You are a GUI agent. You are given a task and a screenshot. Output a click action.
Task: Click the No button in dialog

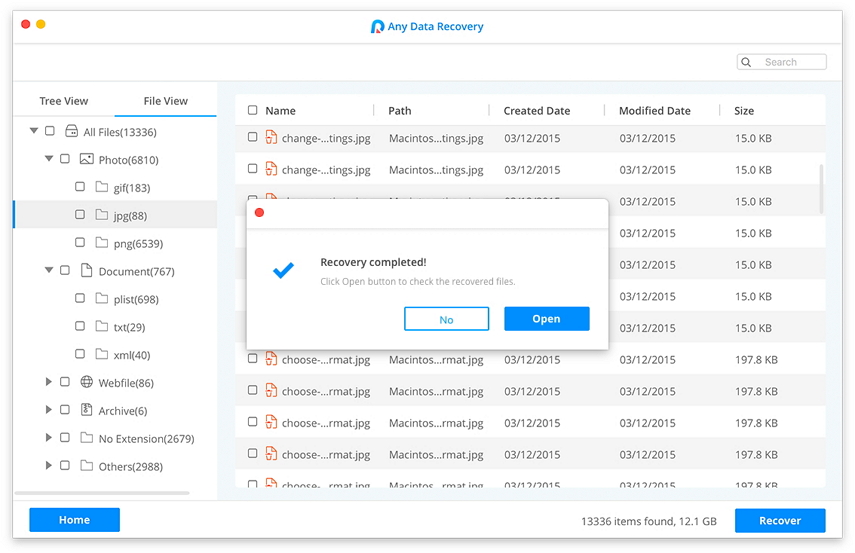[x=446, y=319]
